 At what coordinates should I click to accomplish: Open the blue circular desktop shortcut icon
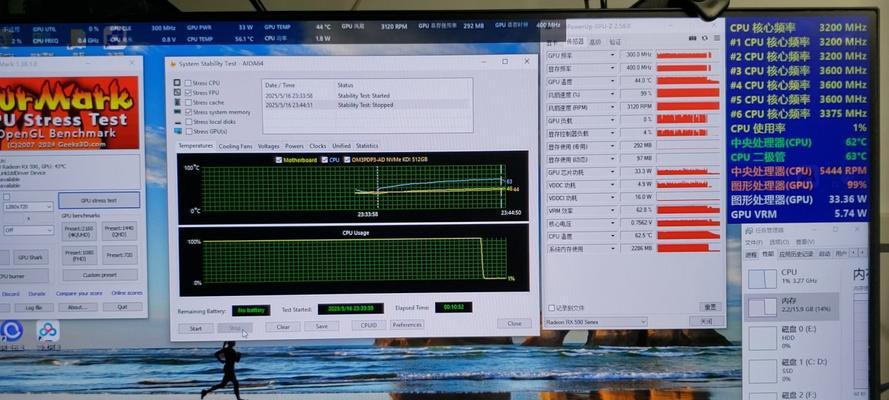pyautogui.click(x=11, y=330)
